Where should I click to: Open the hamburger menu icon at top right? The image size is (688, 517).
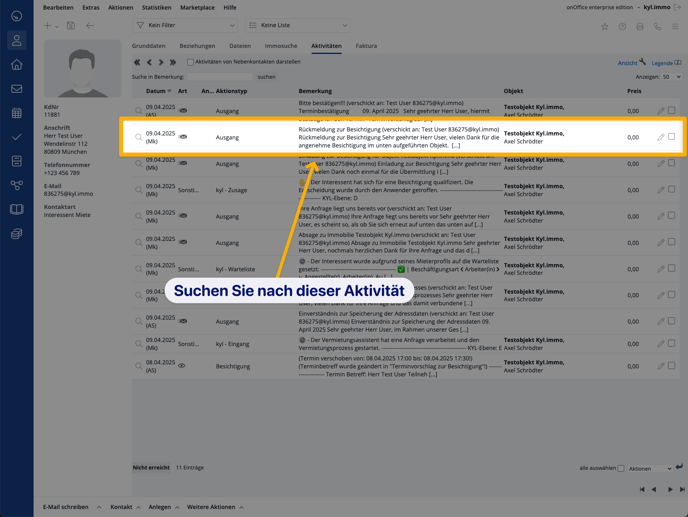point(675,27)
